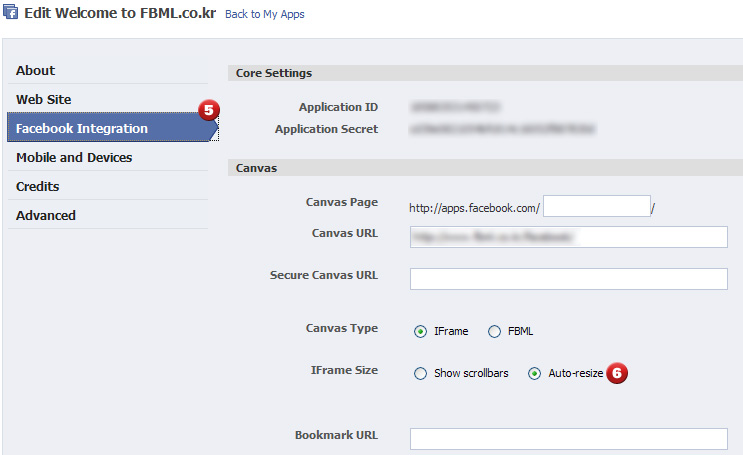This screenshot has width=743, height=455.
Task: Go back via 'Back to My Apps' link
Action: (264, 14)
